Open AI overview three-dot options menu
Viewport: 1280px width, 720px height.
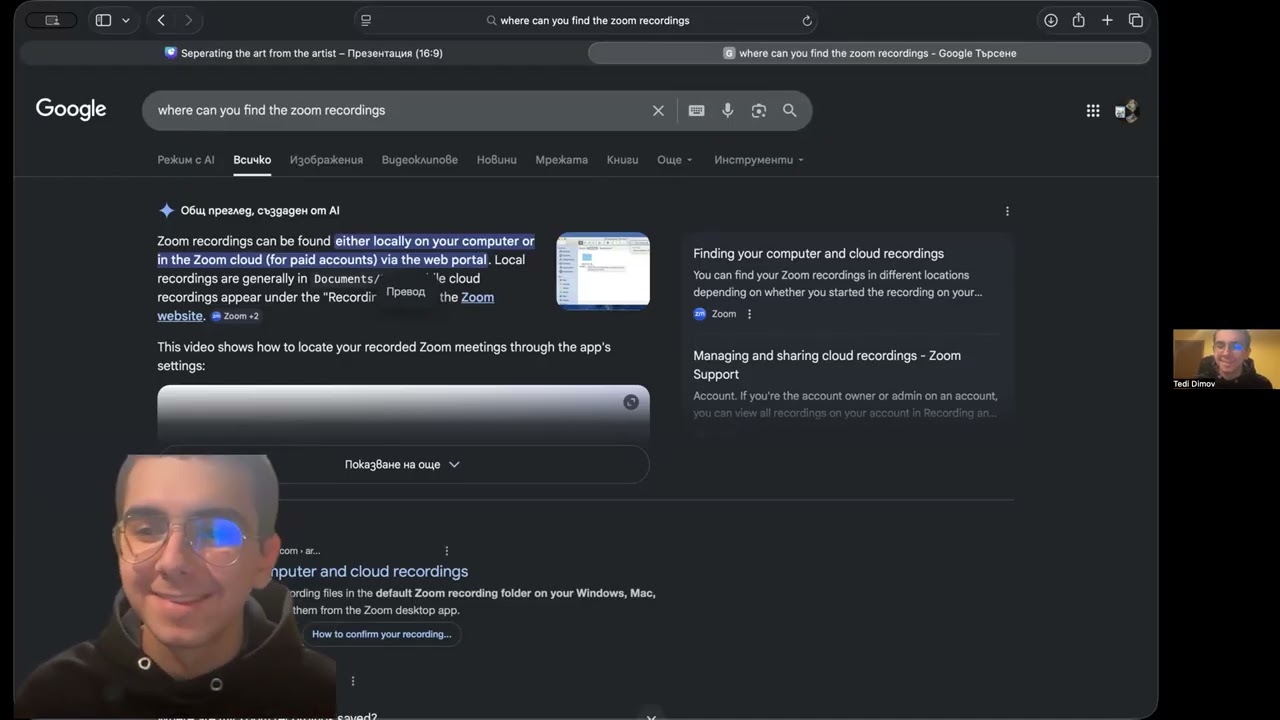click(1007, 211)
